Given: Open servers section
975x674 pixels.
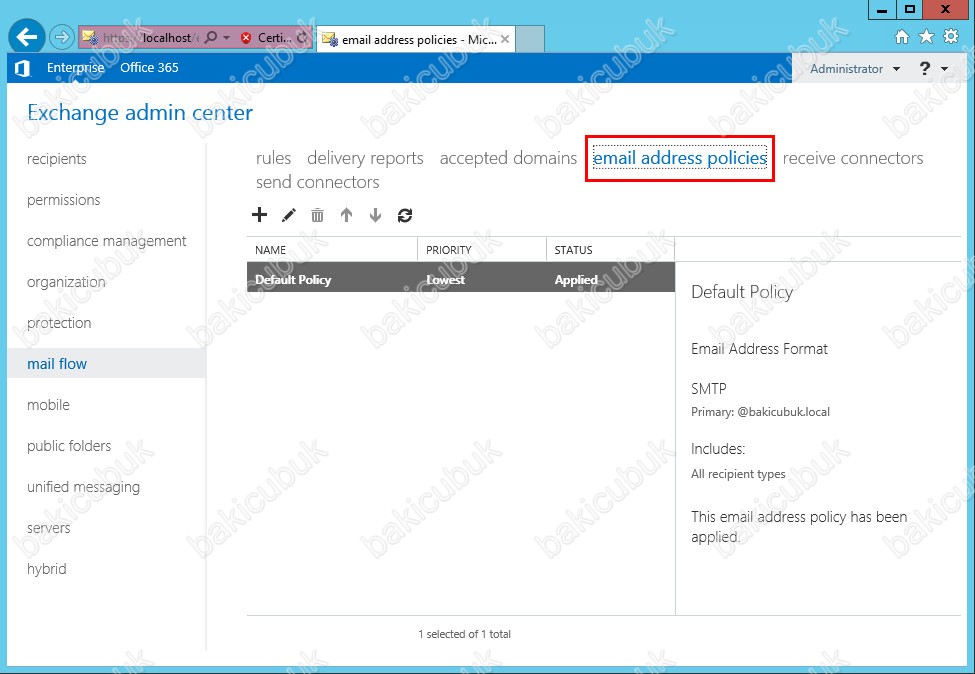Looking at the screenshot, I should point(49,528).
